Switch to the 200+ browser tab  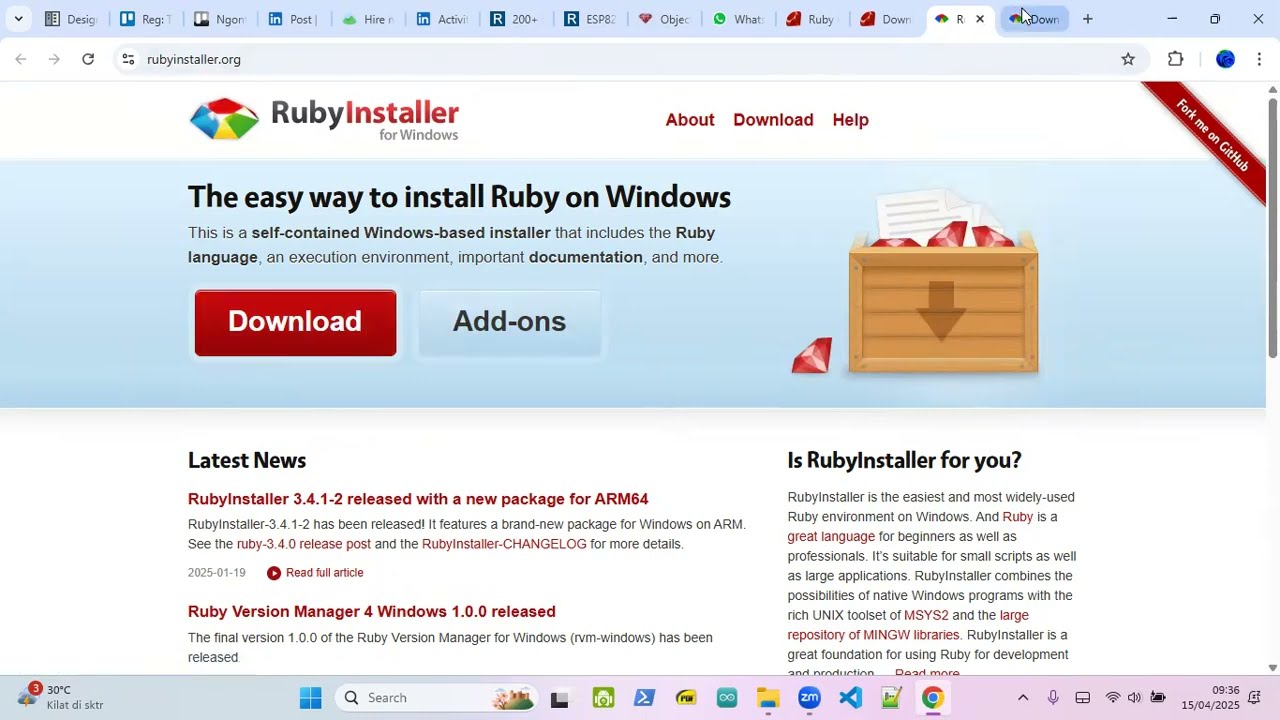click(x=515, y=19)
